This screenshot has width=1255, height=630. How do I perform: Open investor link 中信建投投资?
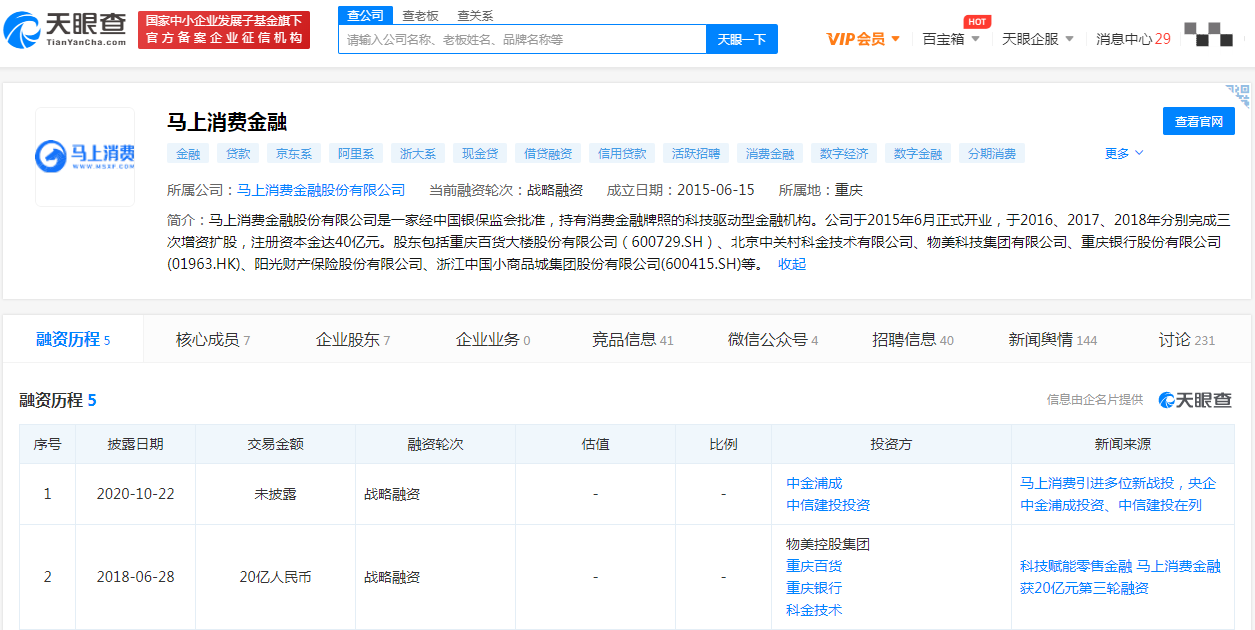click(x=828, y=505)
